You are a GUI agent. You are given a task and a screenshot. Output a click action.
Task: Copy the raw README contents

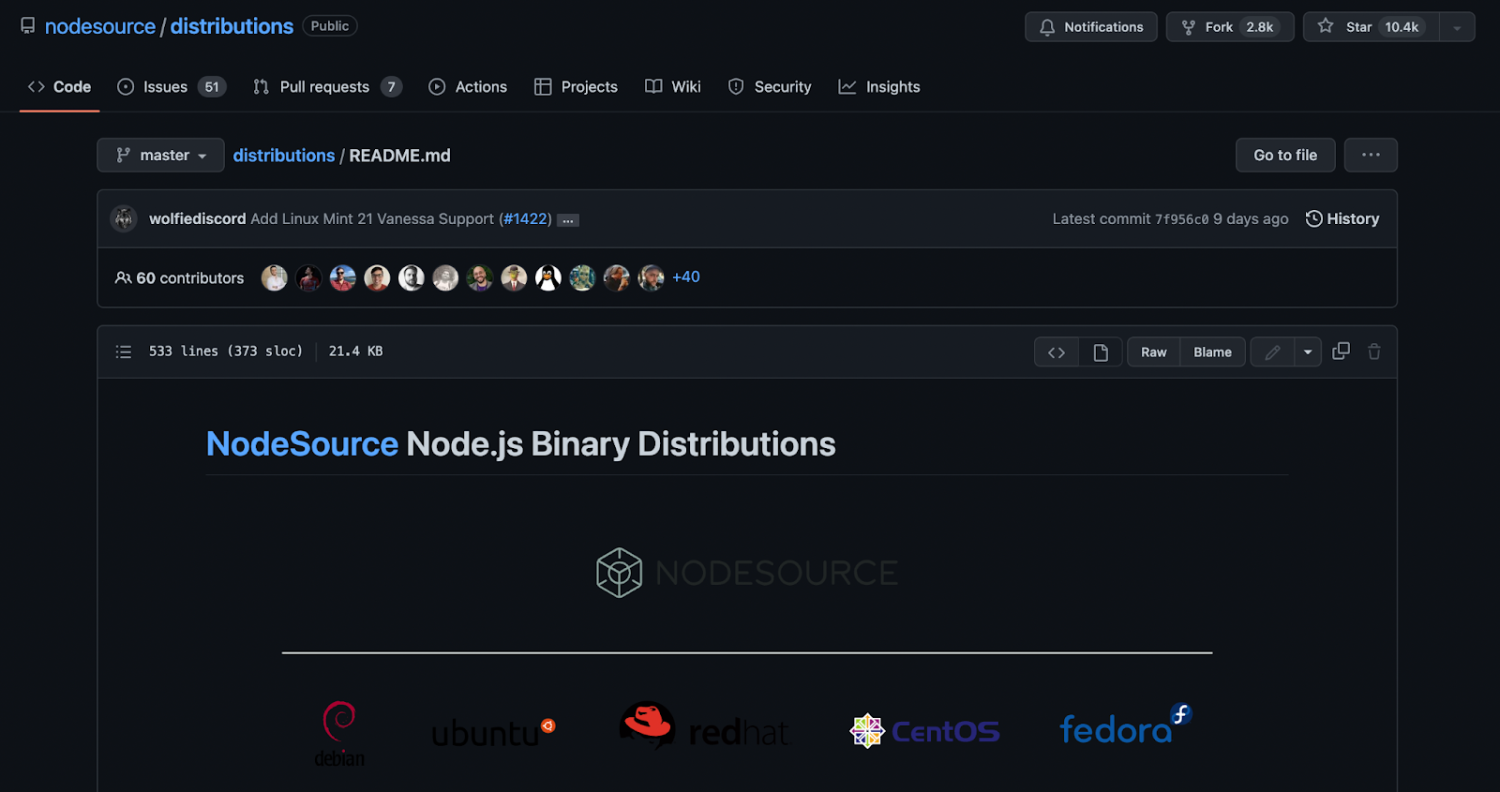click(x=1340, y=351)
